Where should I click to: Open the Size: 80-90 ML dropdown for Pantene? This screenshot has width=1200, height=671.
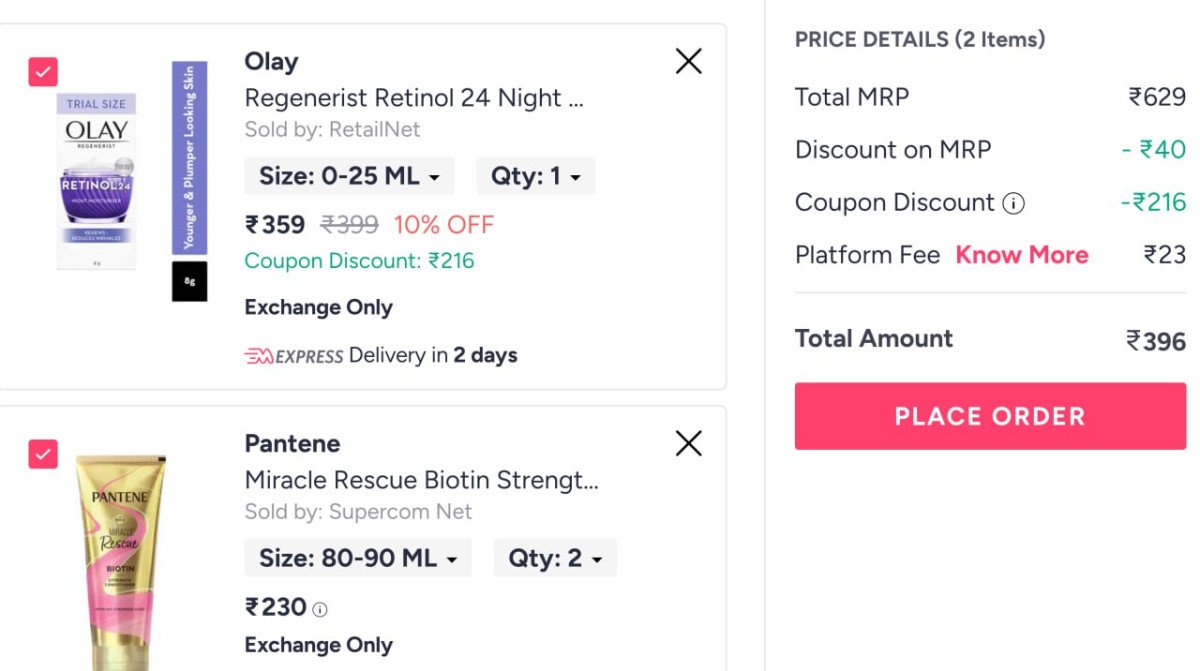(x=357, y=558)
